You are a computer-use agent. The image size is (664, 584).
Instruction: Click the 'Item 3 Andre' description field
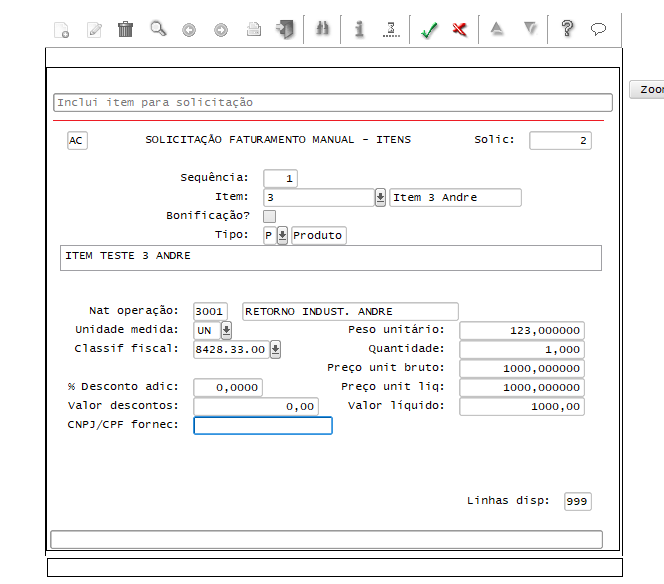455,197
